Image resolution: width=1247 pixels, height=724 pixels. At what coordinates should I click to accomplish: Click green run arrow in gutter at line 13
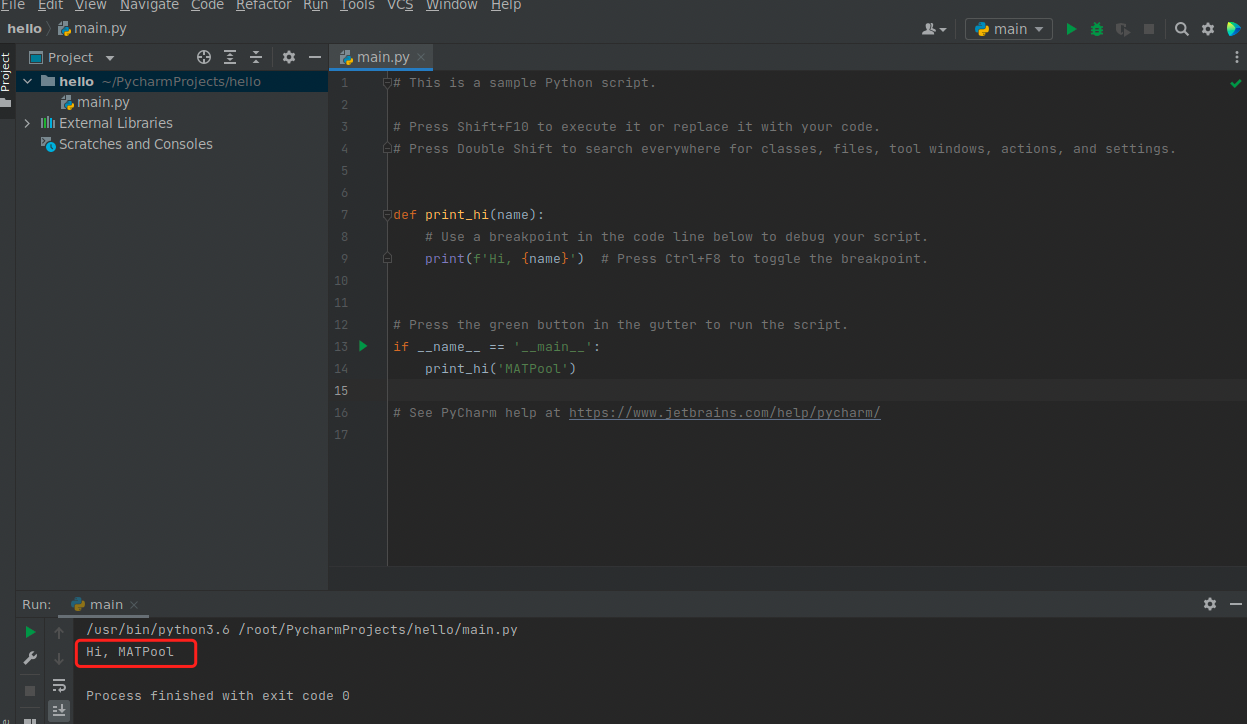(363, 346)
